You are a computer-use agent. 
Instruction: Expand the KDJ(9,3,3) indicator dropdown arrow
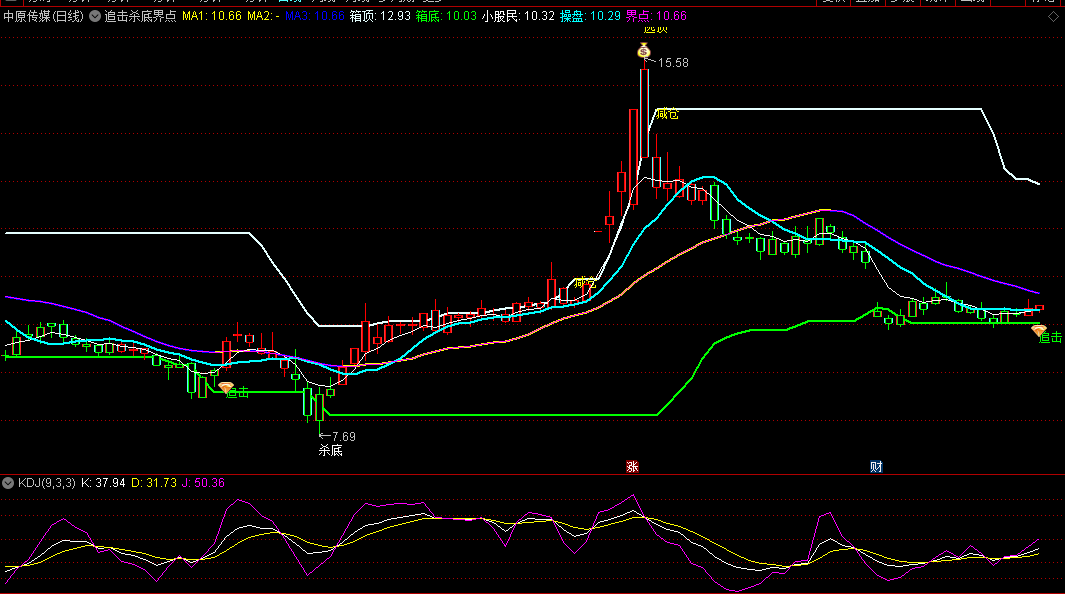[x=9, y=483]
